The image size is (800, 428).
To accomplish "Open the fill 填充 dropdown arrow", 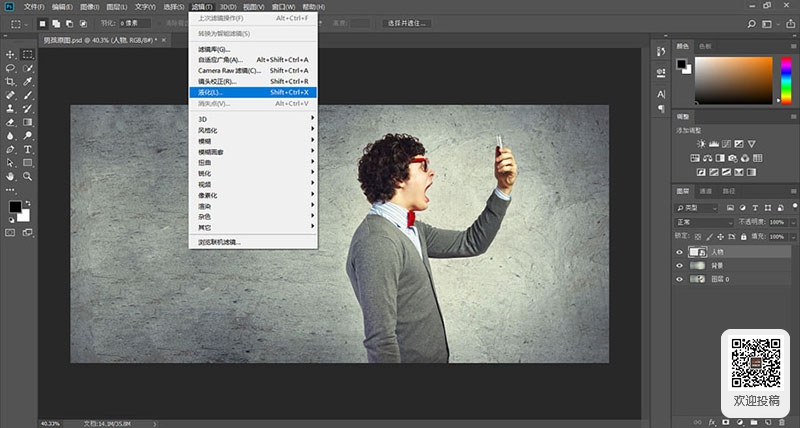I will pos(792,237).
